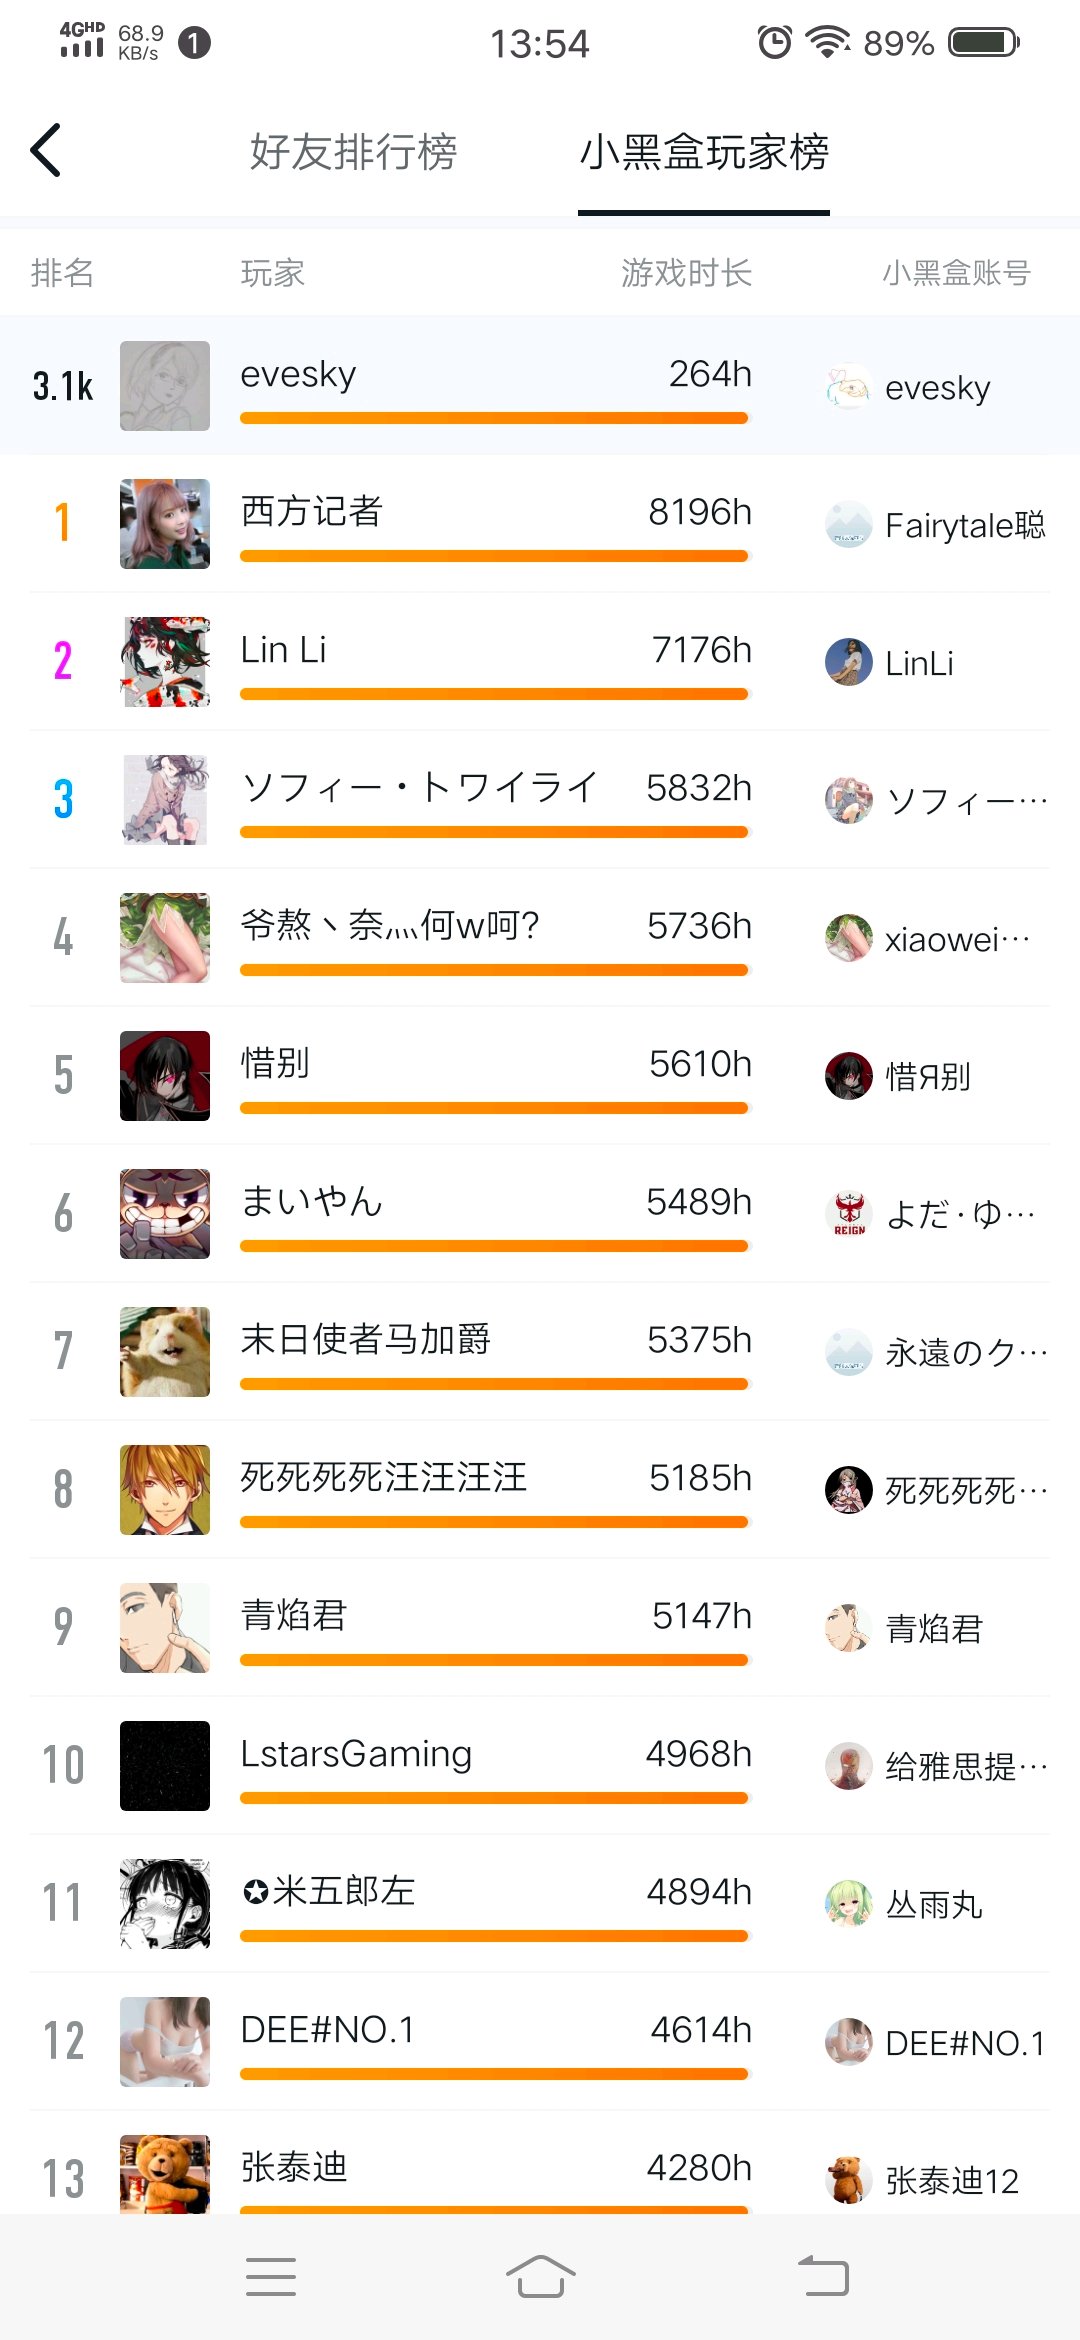Screen dimensions: 1080x2340
Task: Tap the REIGN logo account icon
Action: tap(849, 1214)
